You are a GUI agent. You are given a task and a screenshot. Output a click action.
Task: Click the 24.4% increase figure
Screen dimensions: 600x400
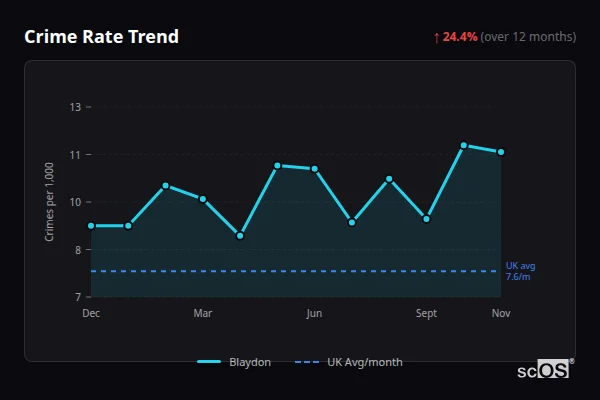(460, 37)
